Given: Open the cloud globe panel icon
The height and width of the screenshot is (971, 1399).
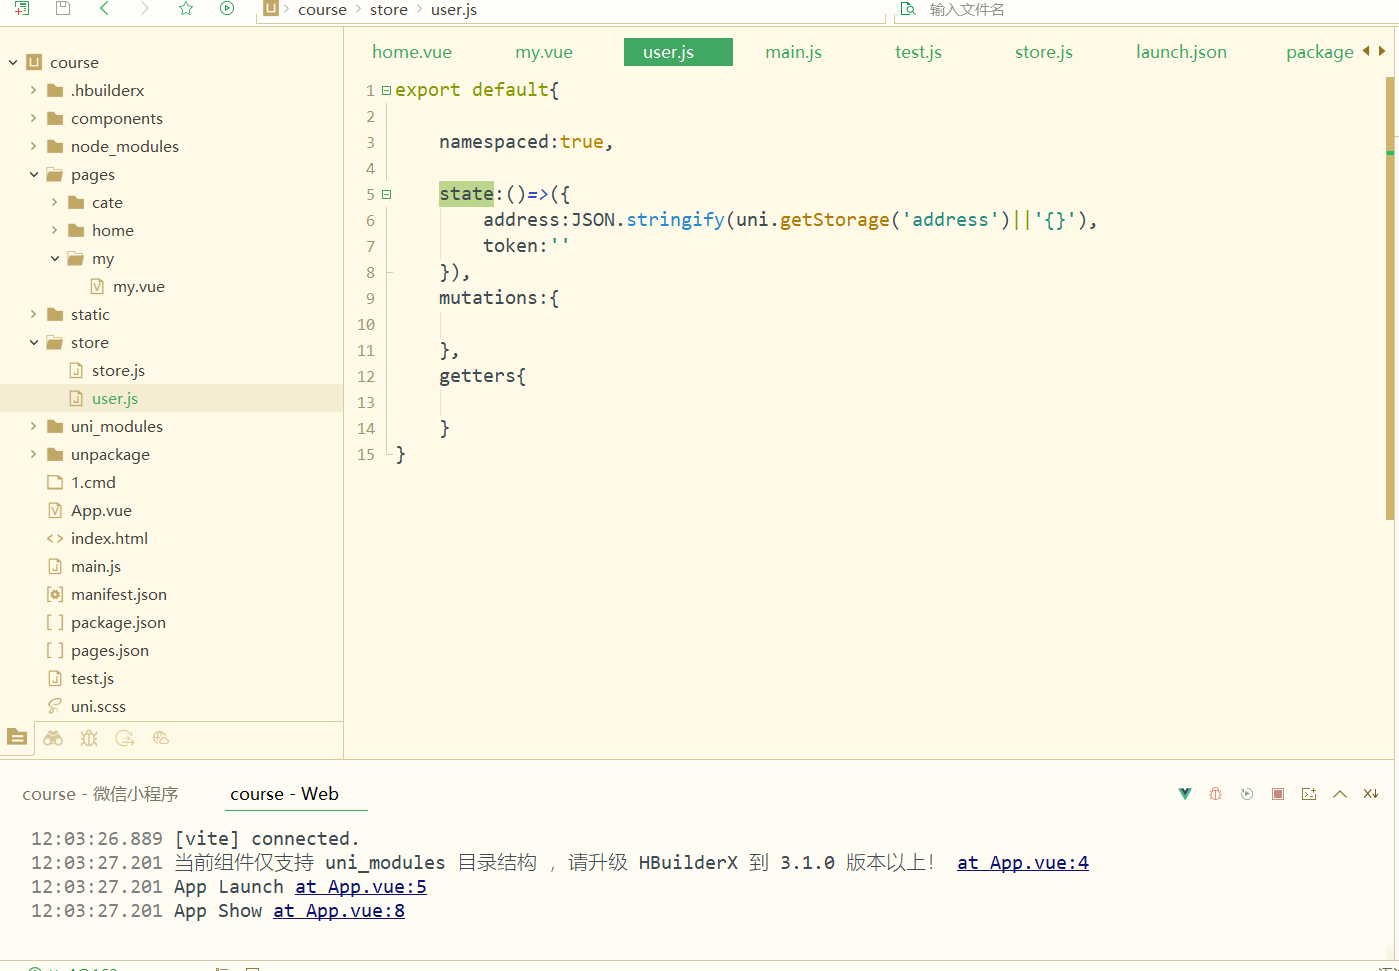Looking at the screenshot, I should [161, 738].
